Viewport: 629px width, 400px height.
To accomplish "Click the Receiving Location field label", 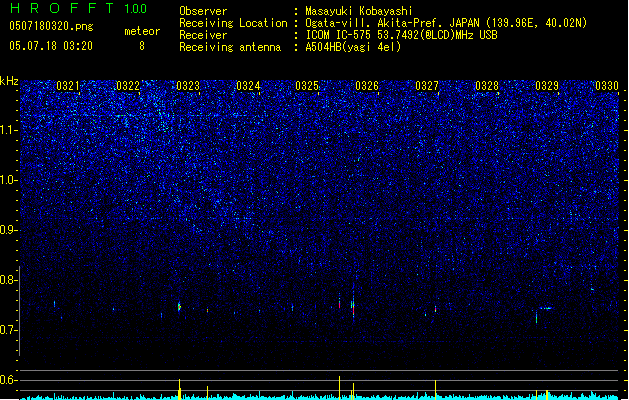I will (x=233, y=23).
